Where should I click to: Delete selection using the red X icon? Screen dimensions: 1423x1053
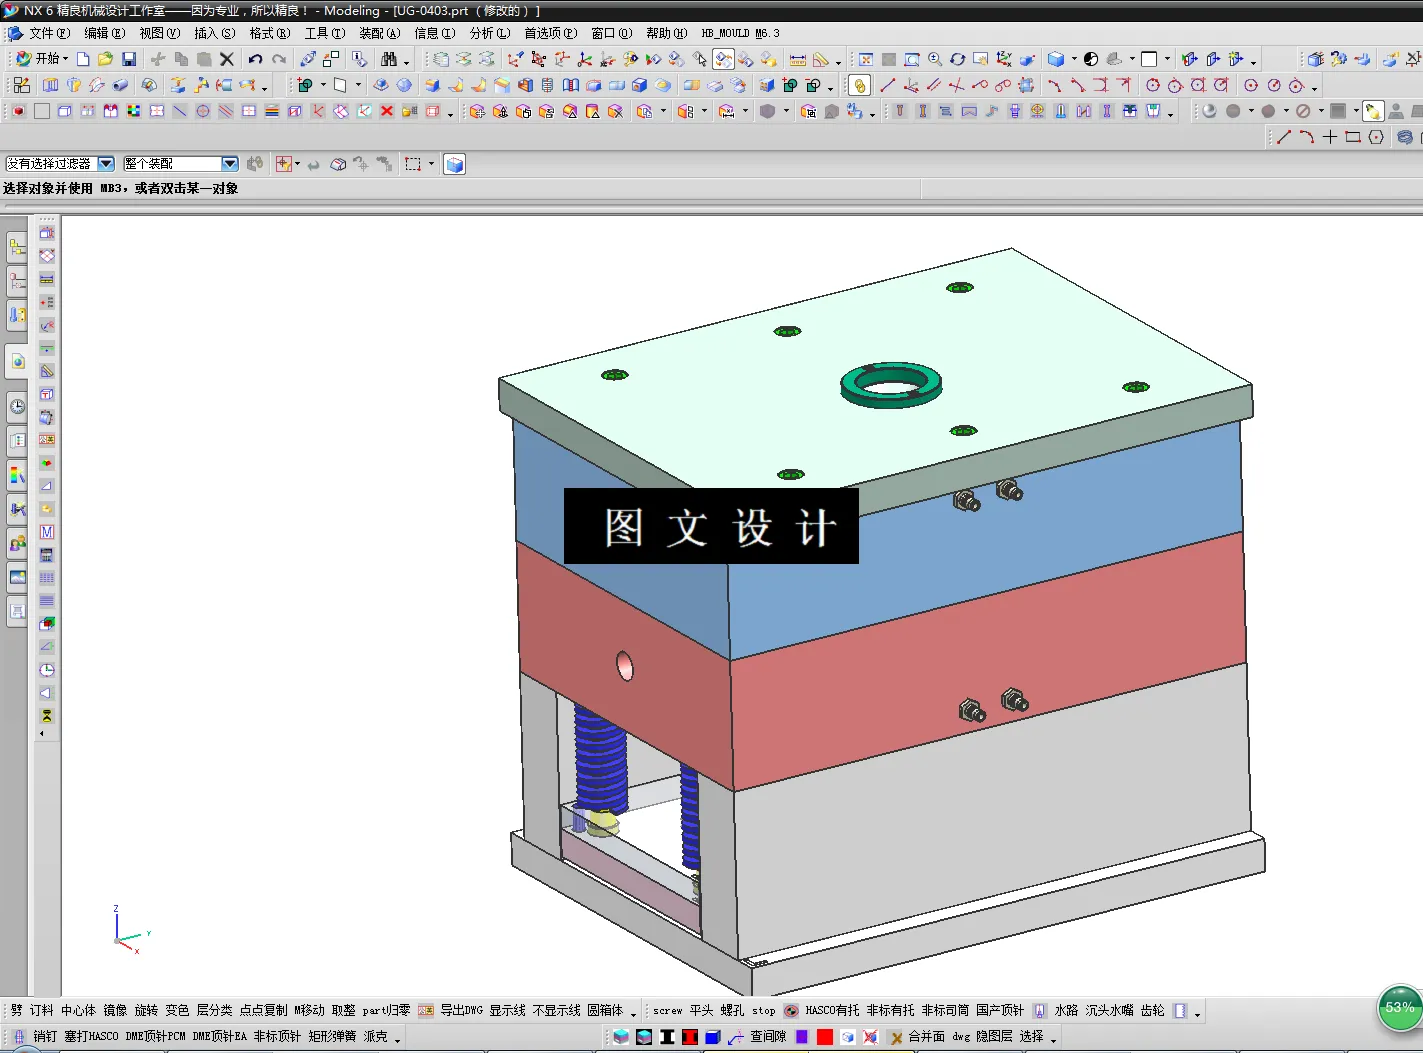[226, 58]
